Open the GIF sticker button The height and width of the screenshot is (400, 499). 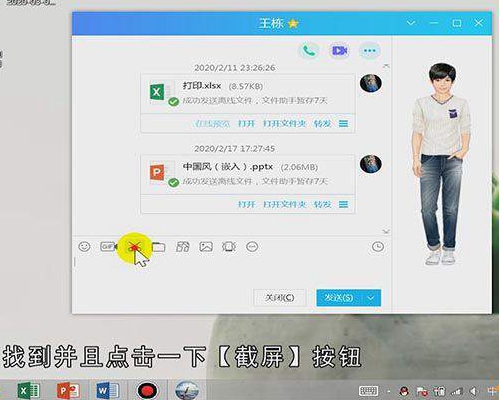(x=108, y=247)
